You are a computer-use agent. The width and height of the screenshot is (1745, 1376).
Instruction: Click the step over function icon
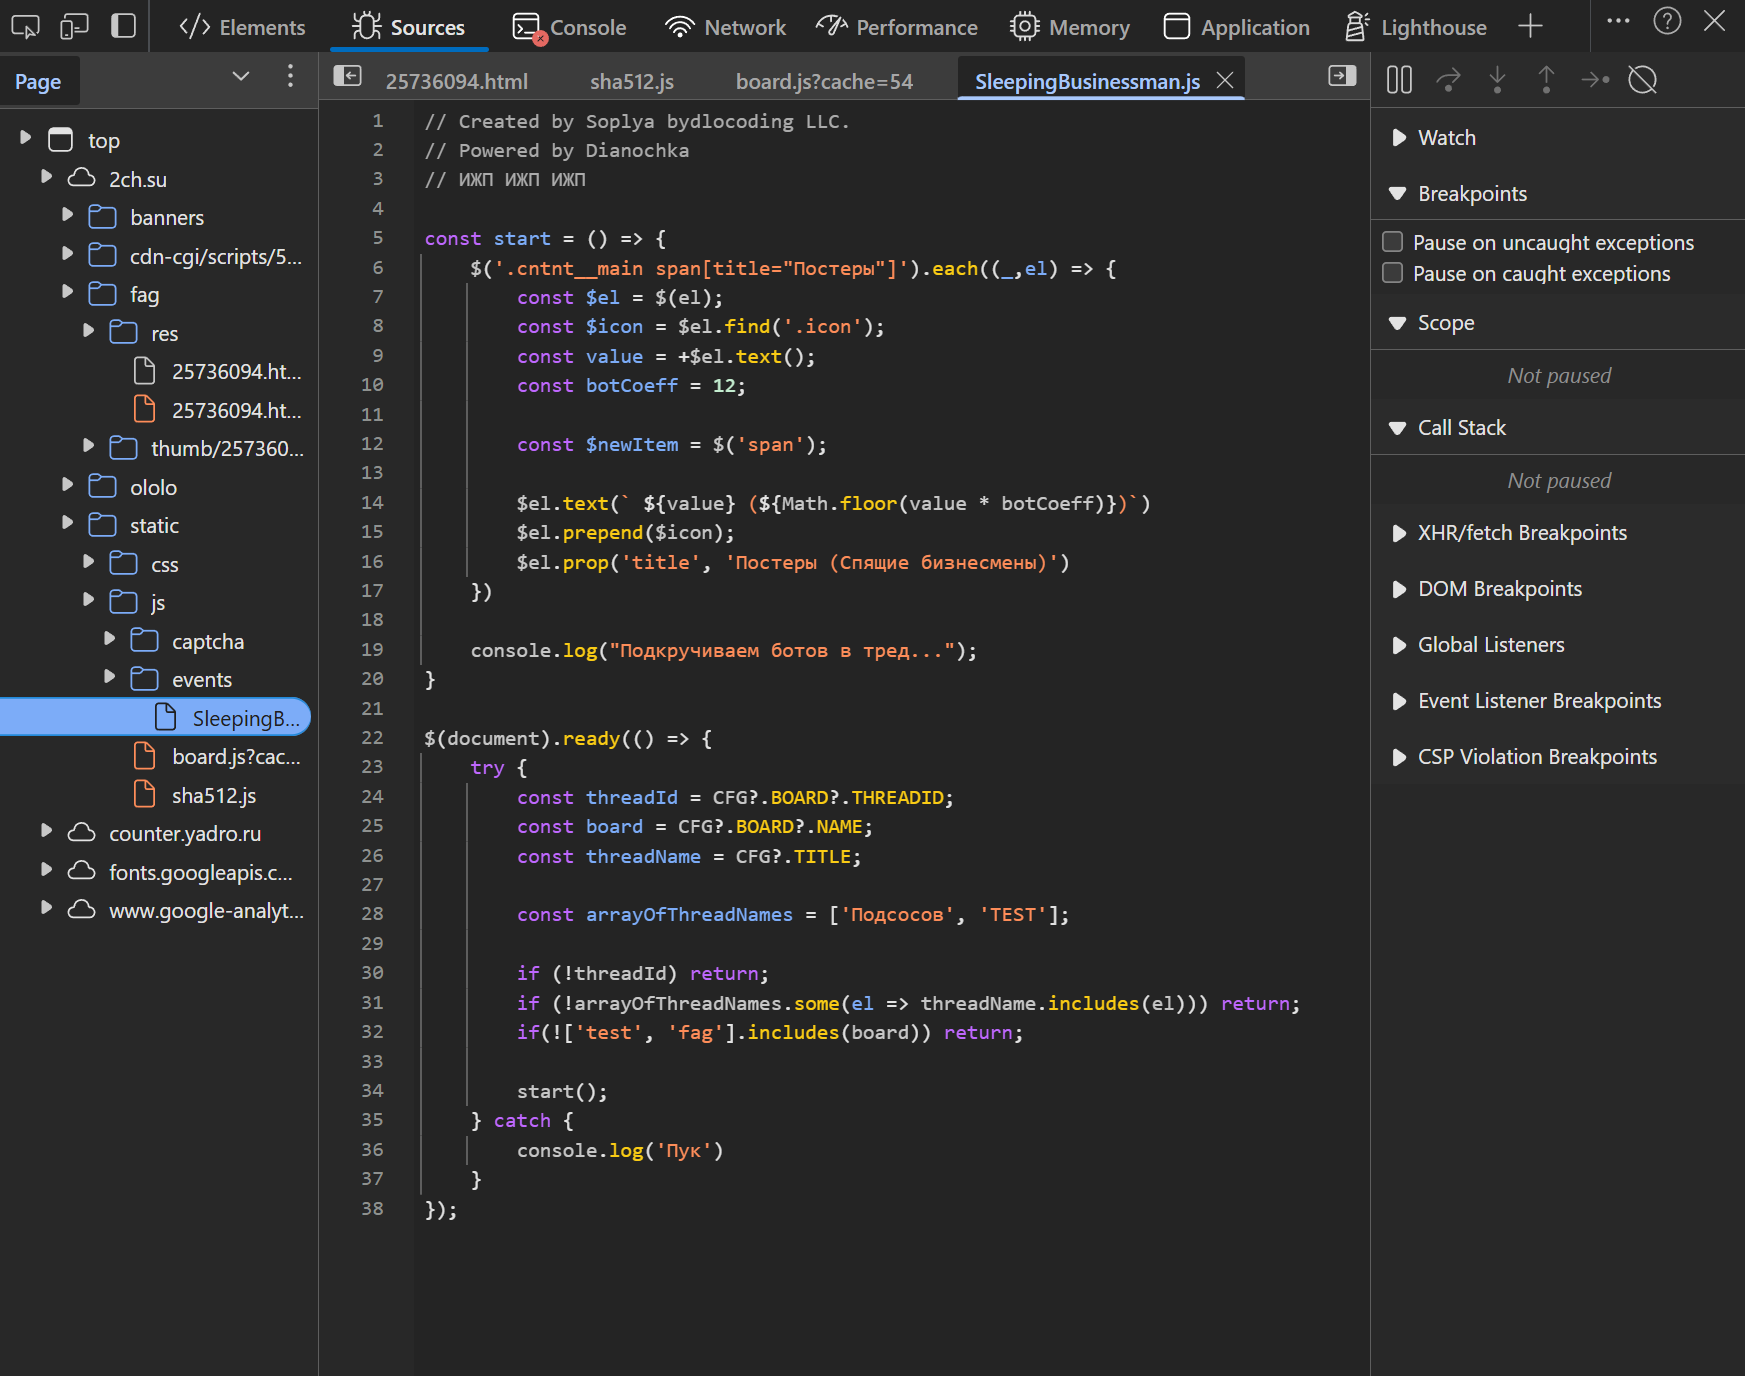click(1448, 80)
